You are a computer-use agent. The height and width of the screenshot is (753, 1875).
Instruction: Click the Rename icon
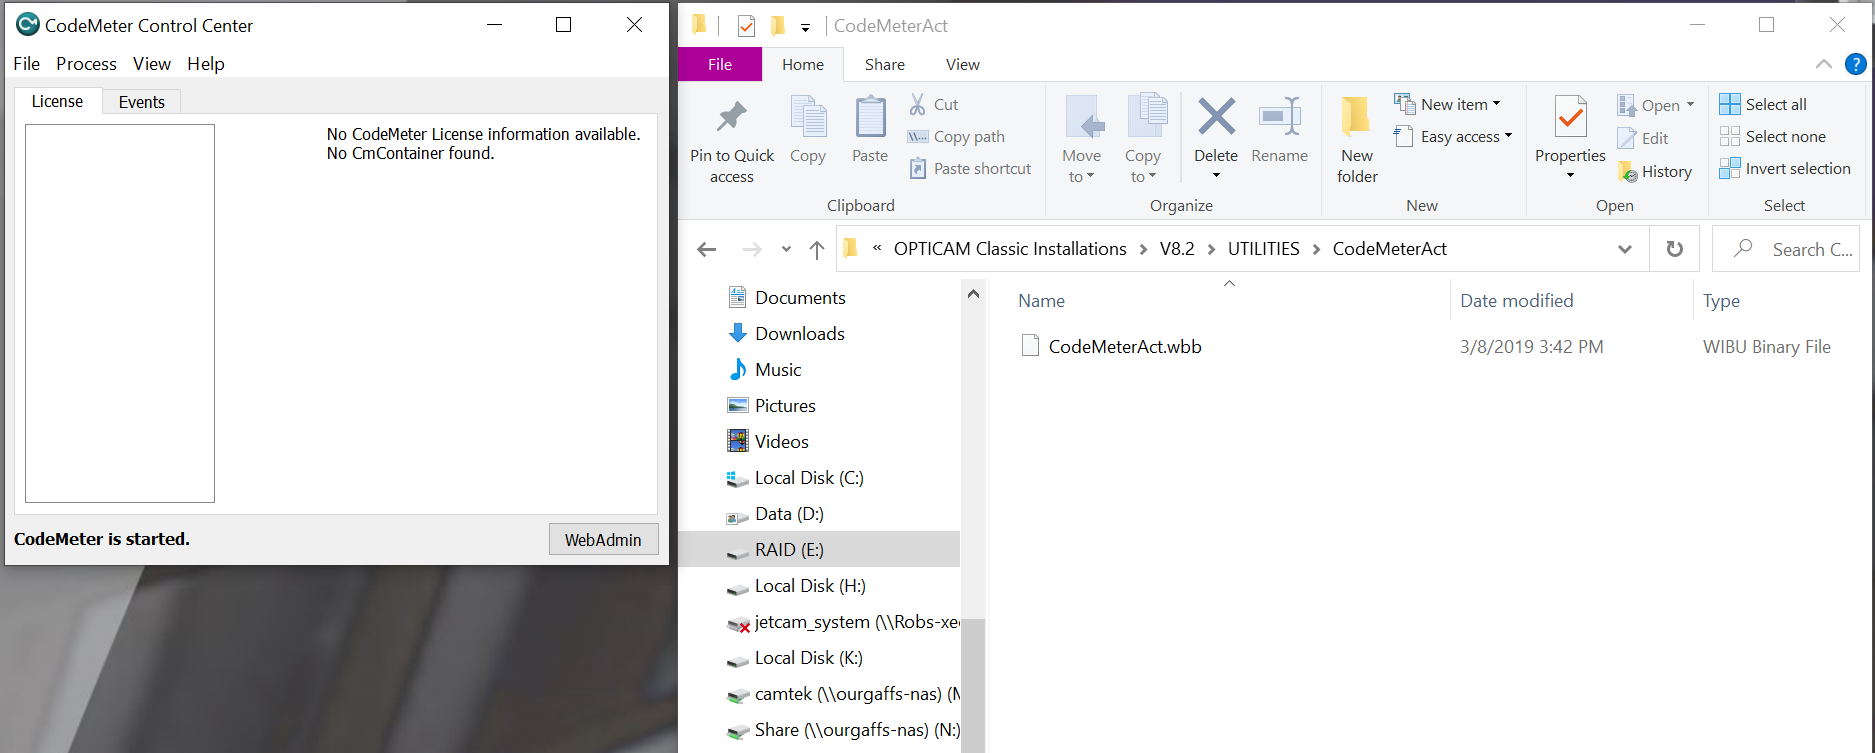tap(1279, 117)
